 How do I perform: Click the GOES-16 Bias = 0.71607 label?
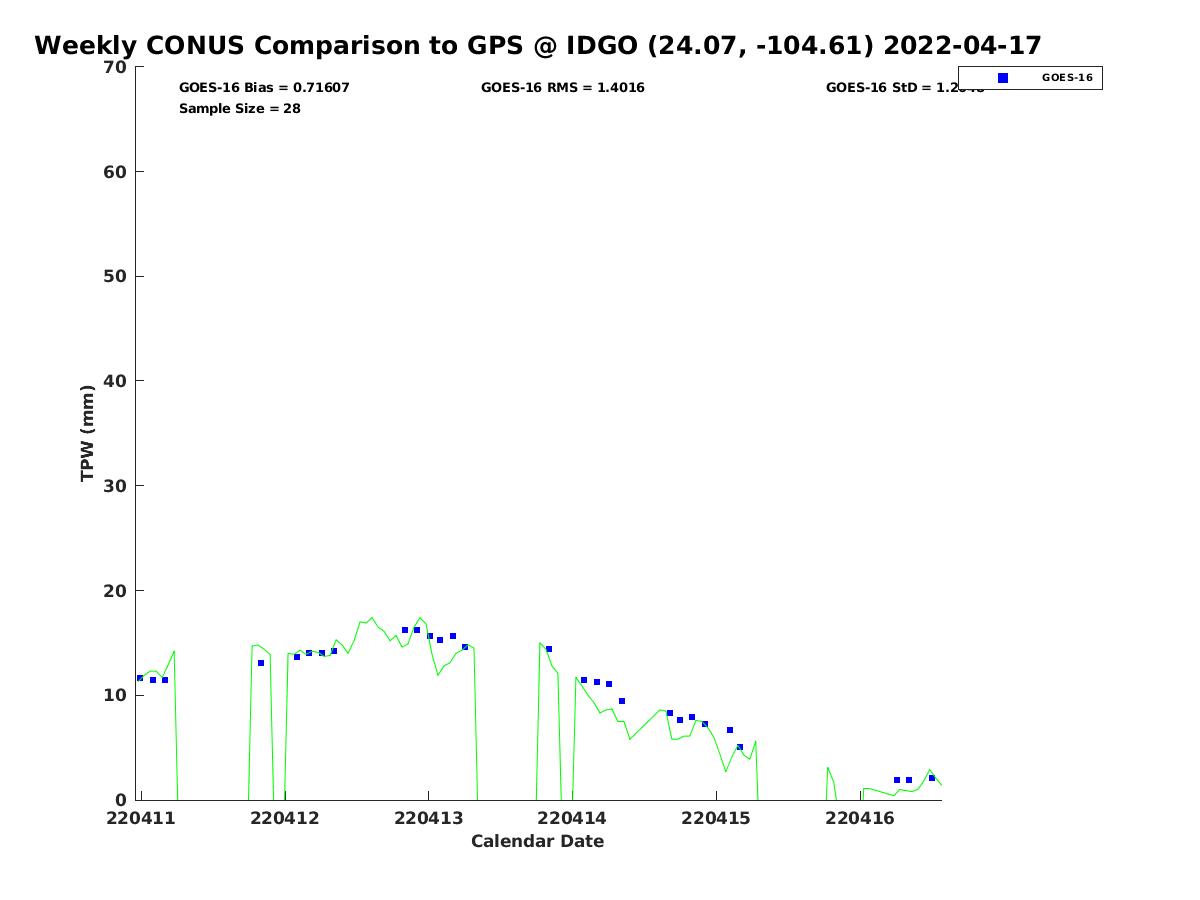[x=264, y=88]
